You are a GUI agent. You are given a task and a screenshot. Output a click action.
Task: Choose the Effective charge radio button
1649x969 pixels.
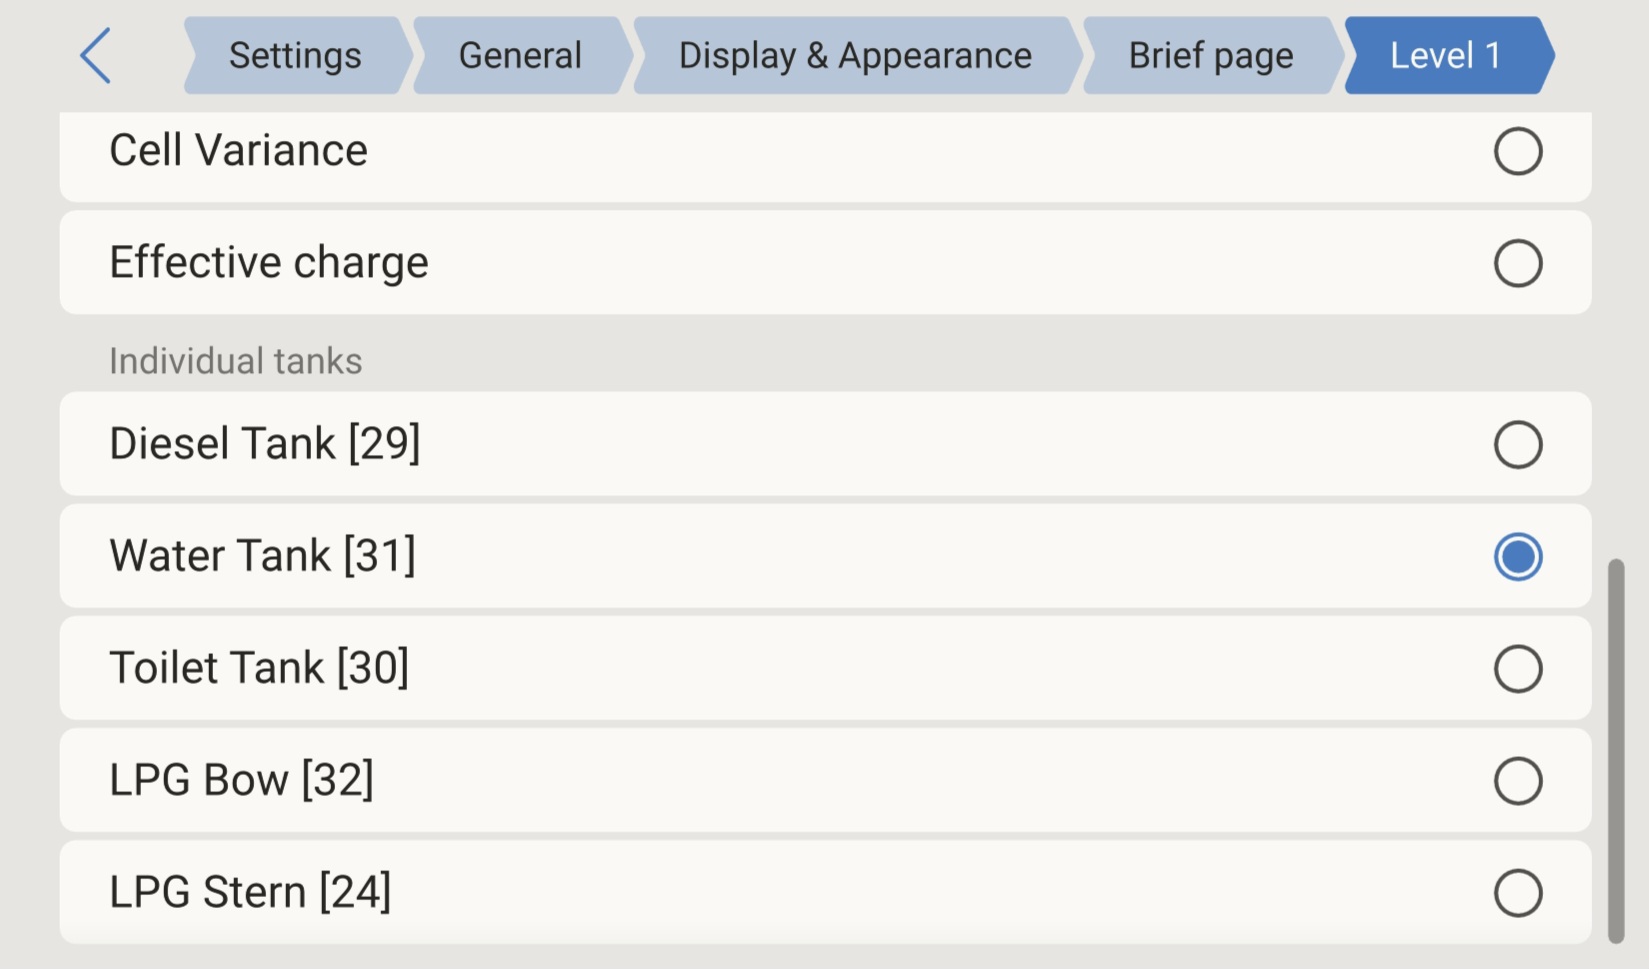click(1517, 264)
